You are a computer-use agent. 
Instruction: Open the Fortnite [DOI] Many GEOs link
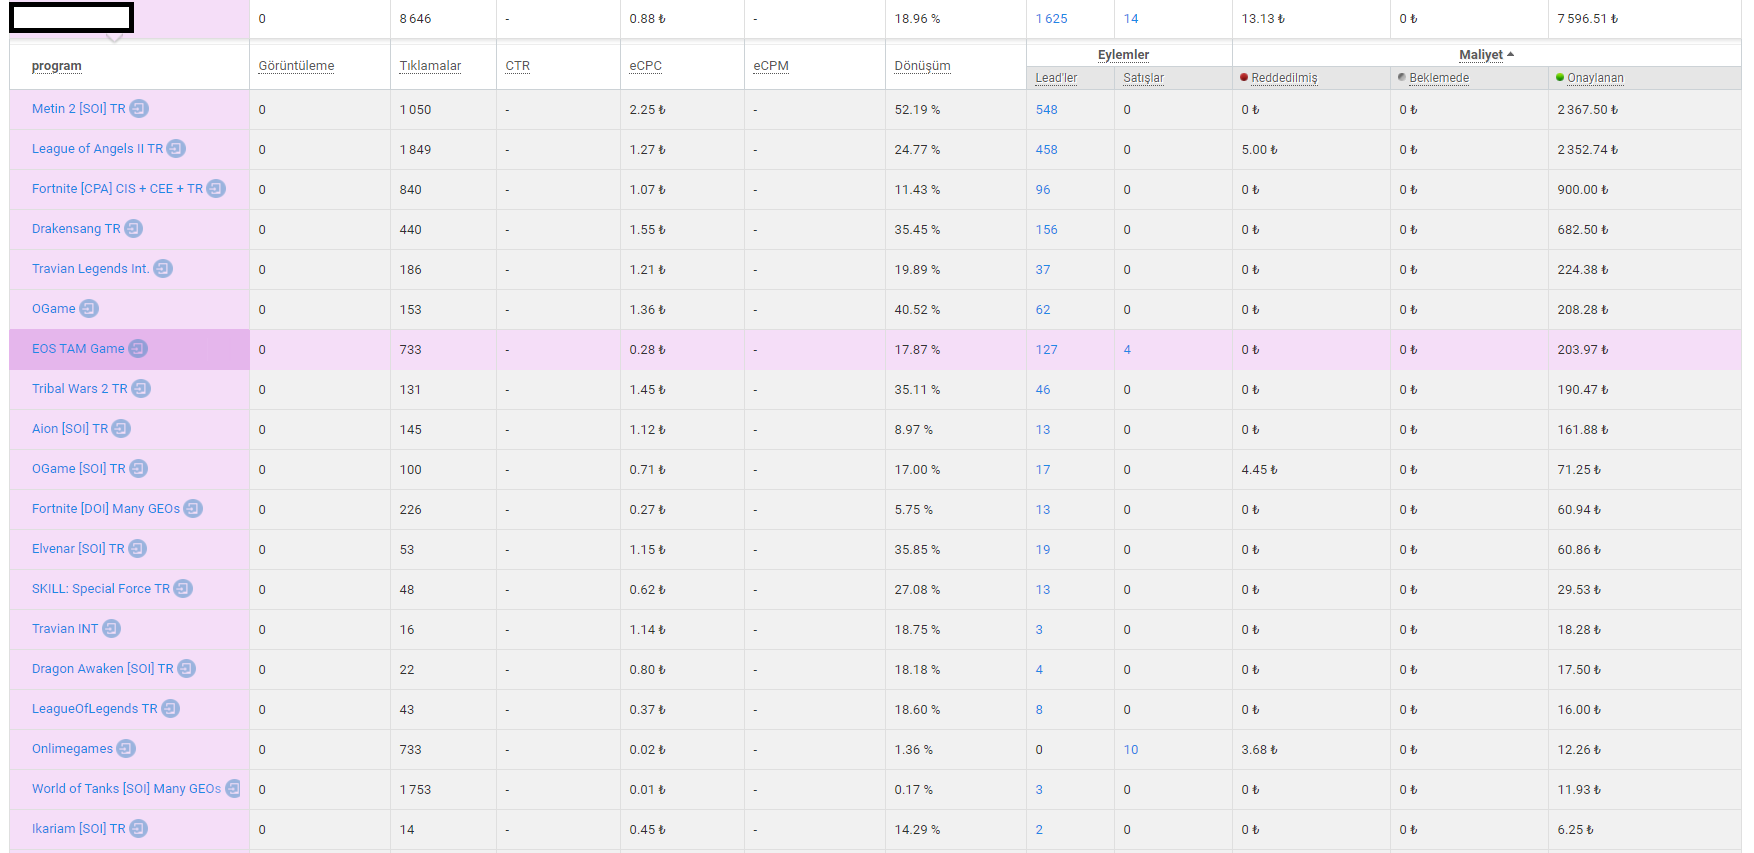click(106, 509)
